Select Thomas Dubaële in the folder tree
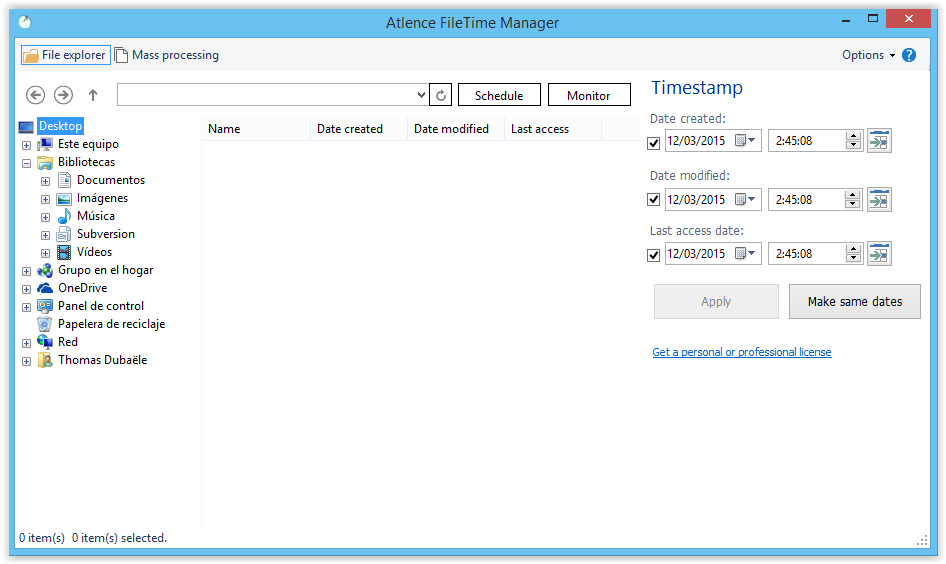 pyautogui.click(x=103, y=360)
